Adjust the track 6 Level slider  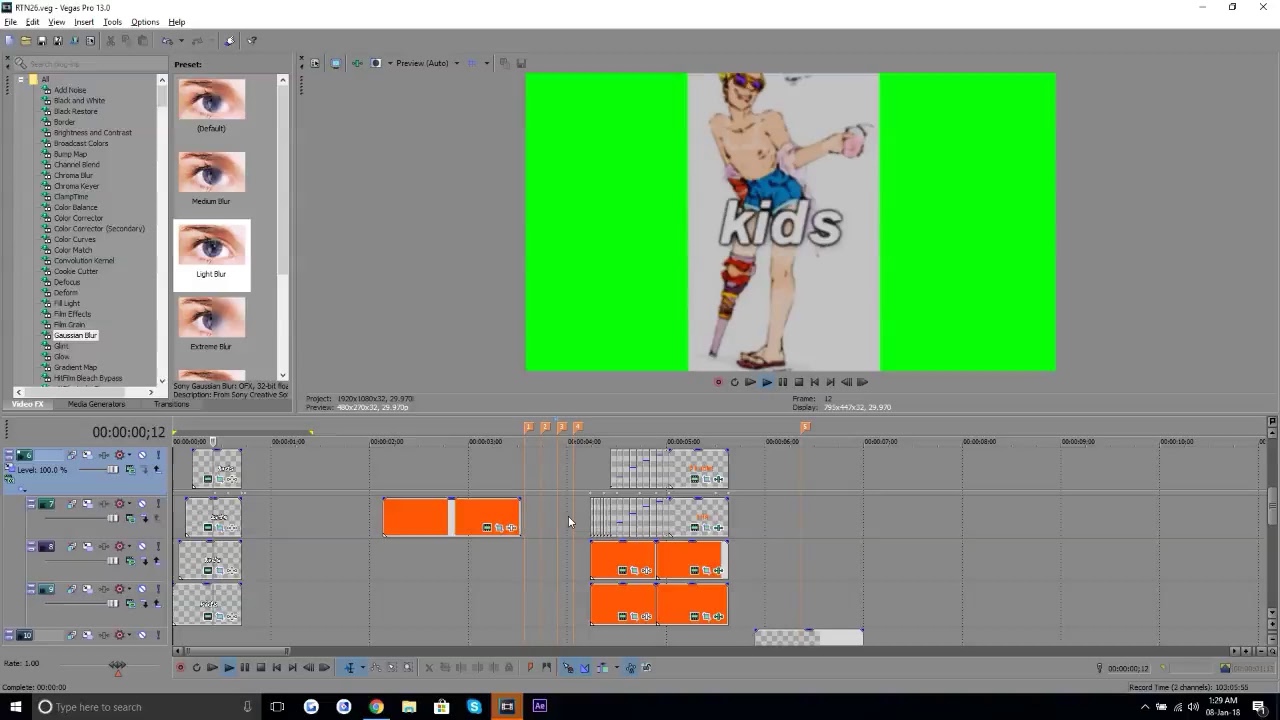[x=112, y=469]
